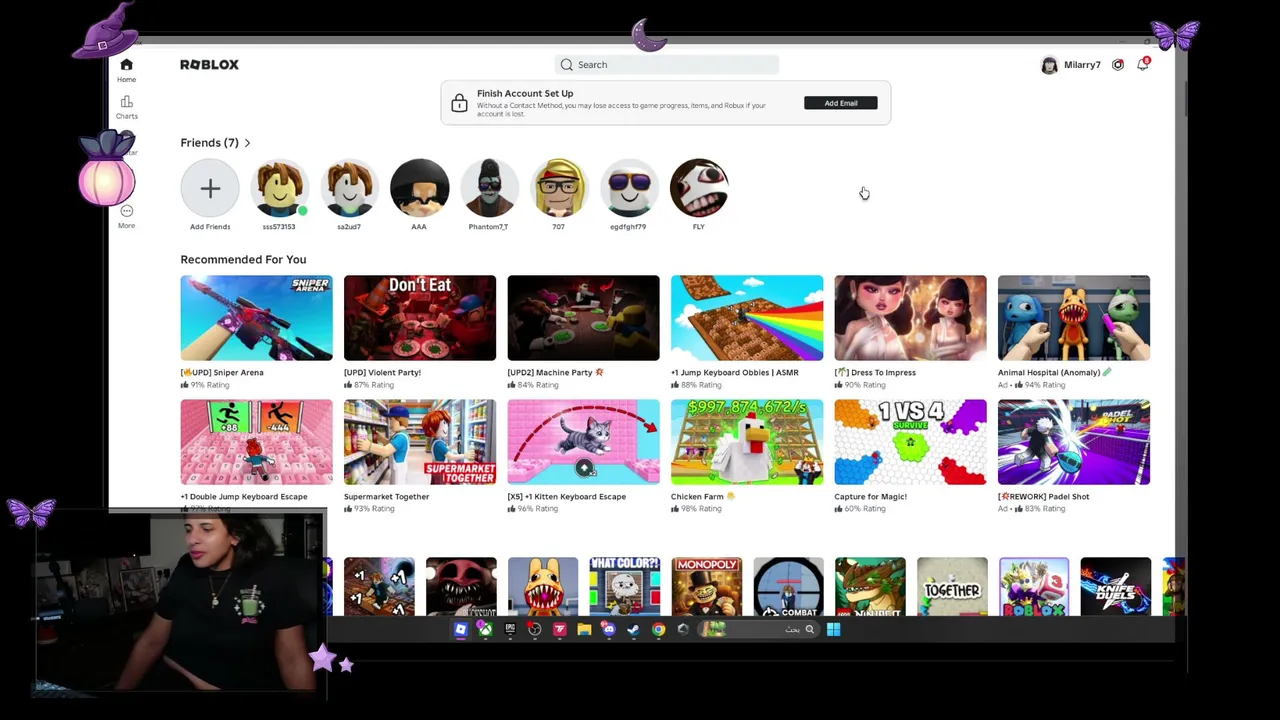1280x720 pixels.
Task: Click the Capture for Magic! title link
Action: (x=870, y=497)
